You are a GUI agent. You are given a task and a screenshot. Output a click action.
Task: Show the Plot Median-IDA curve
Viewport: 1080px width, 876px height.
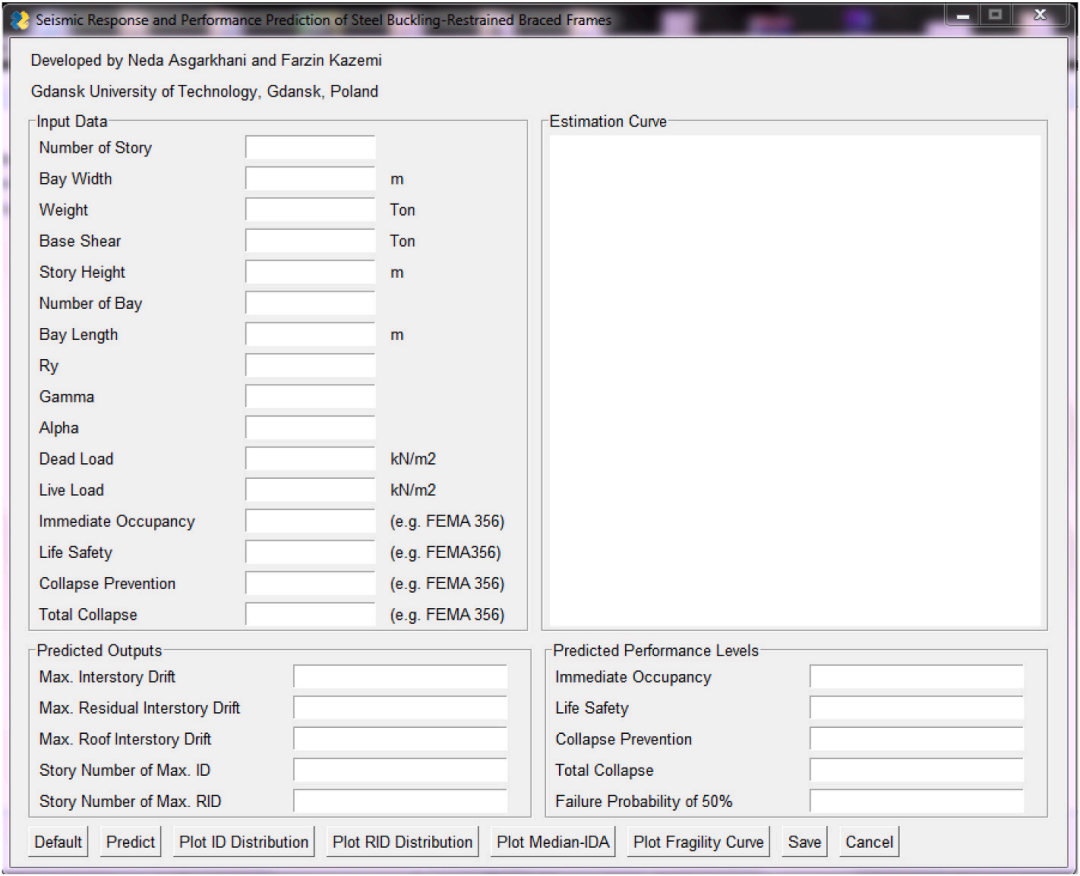coord(553,842)
